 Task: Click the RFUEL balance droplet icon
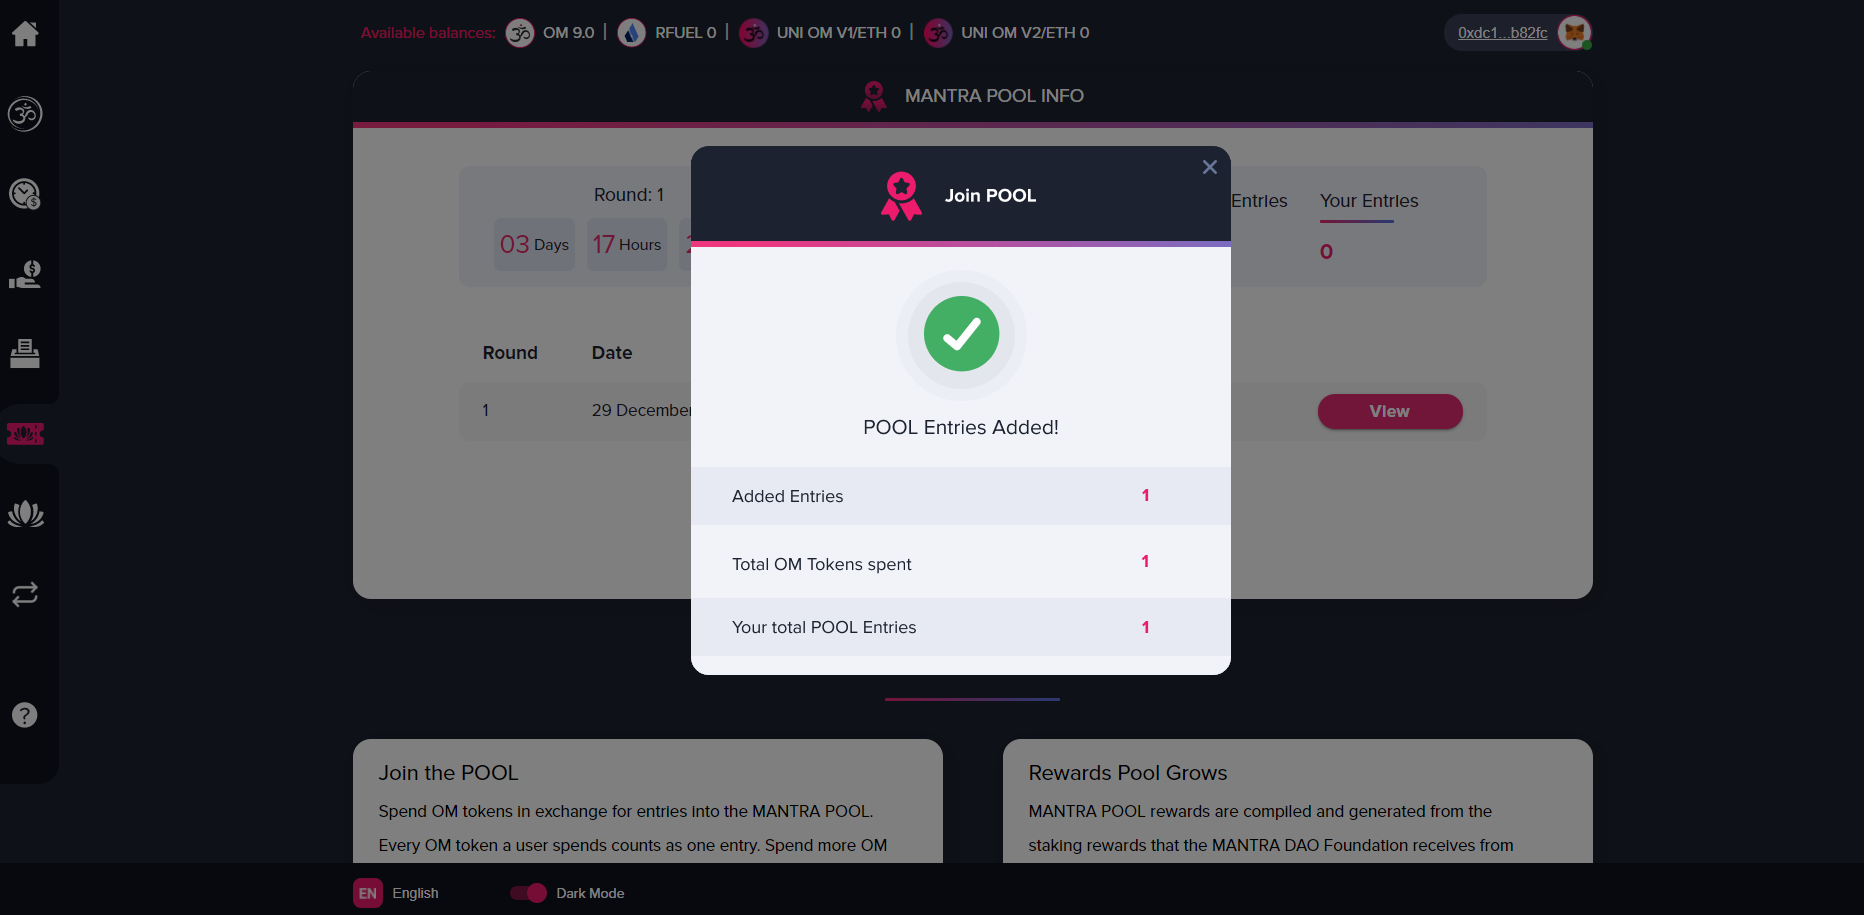[x=631, y=33]
